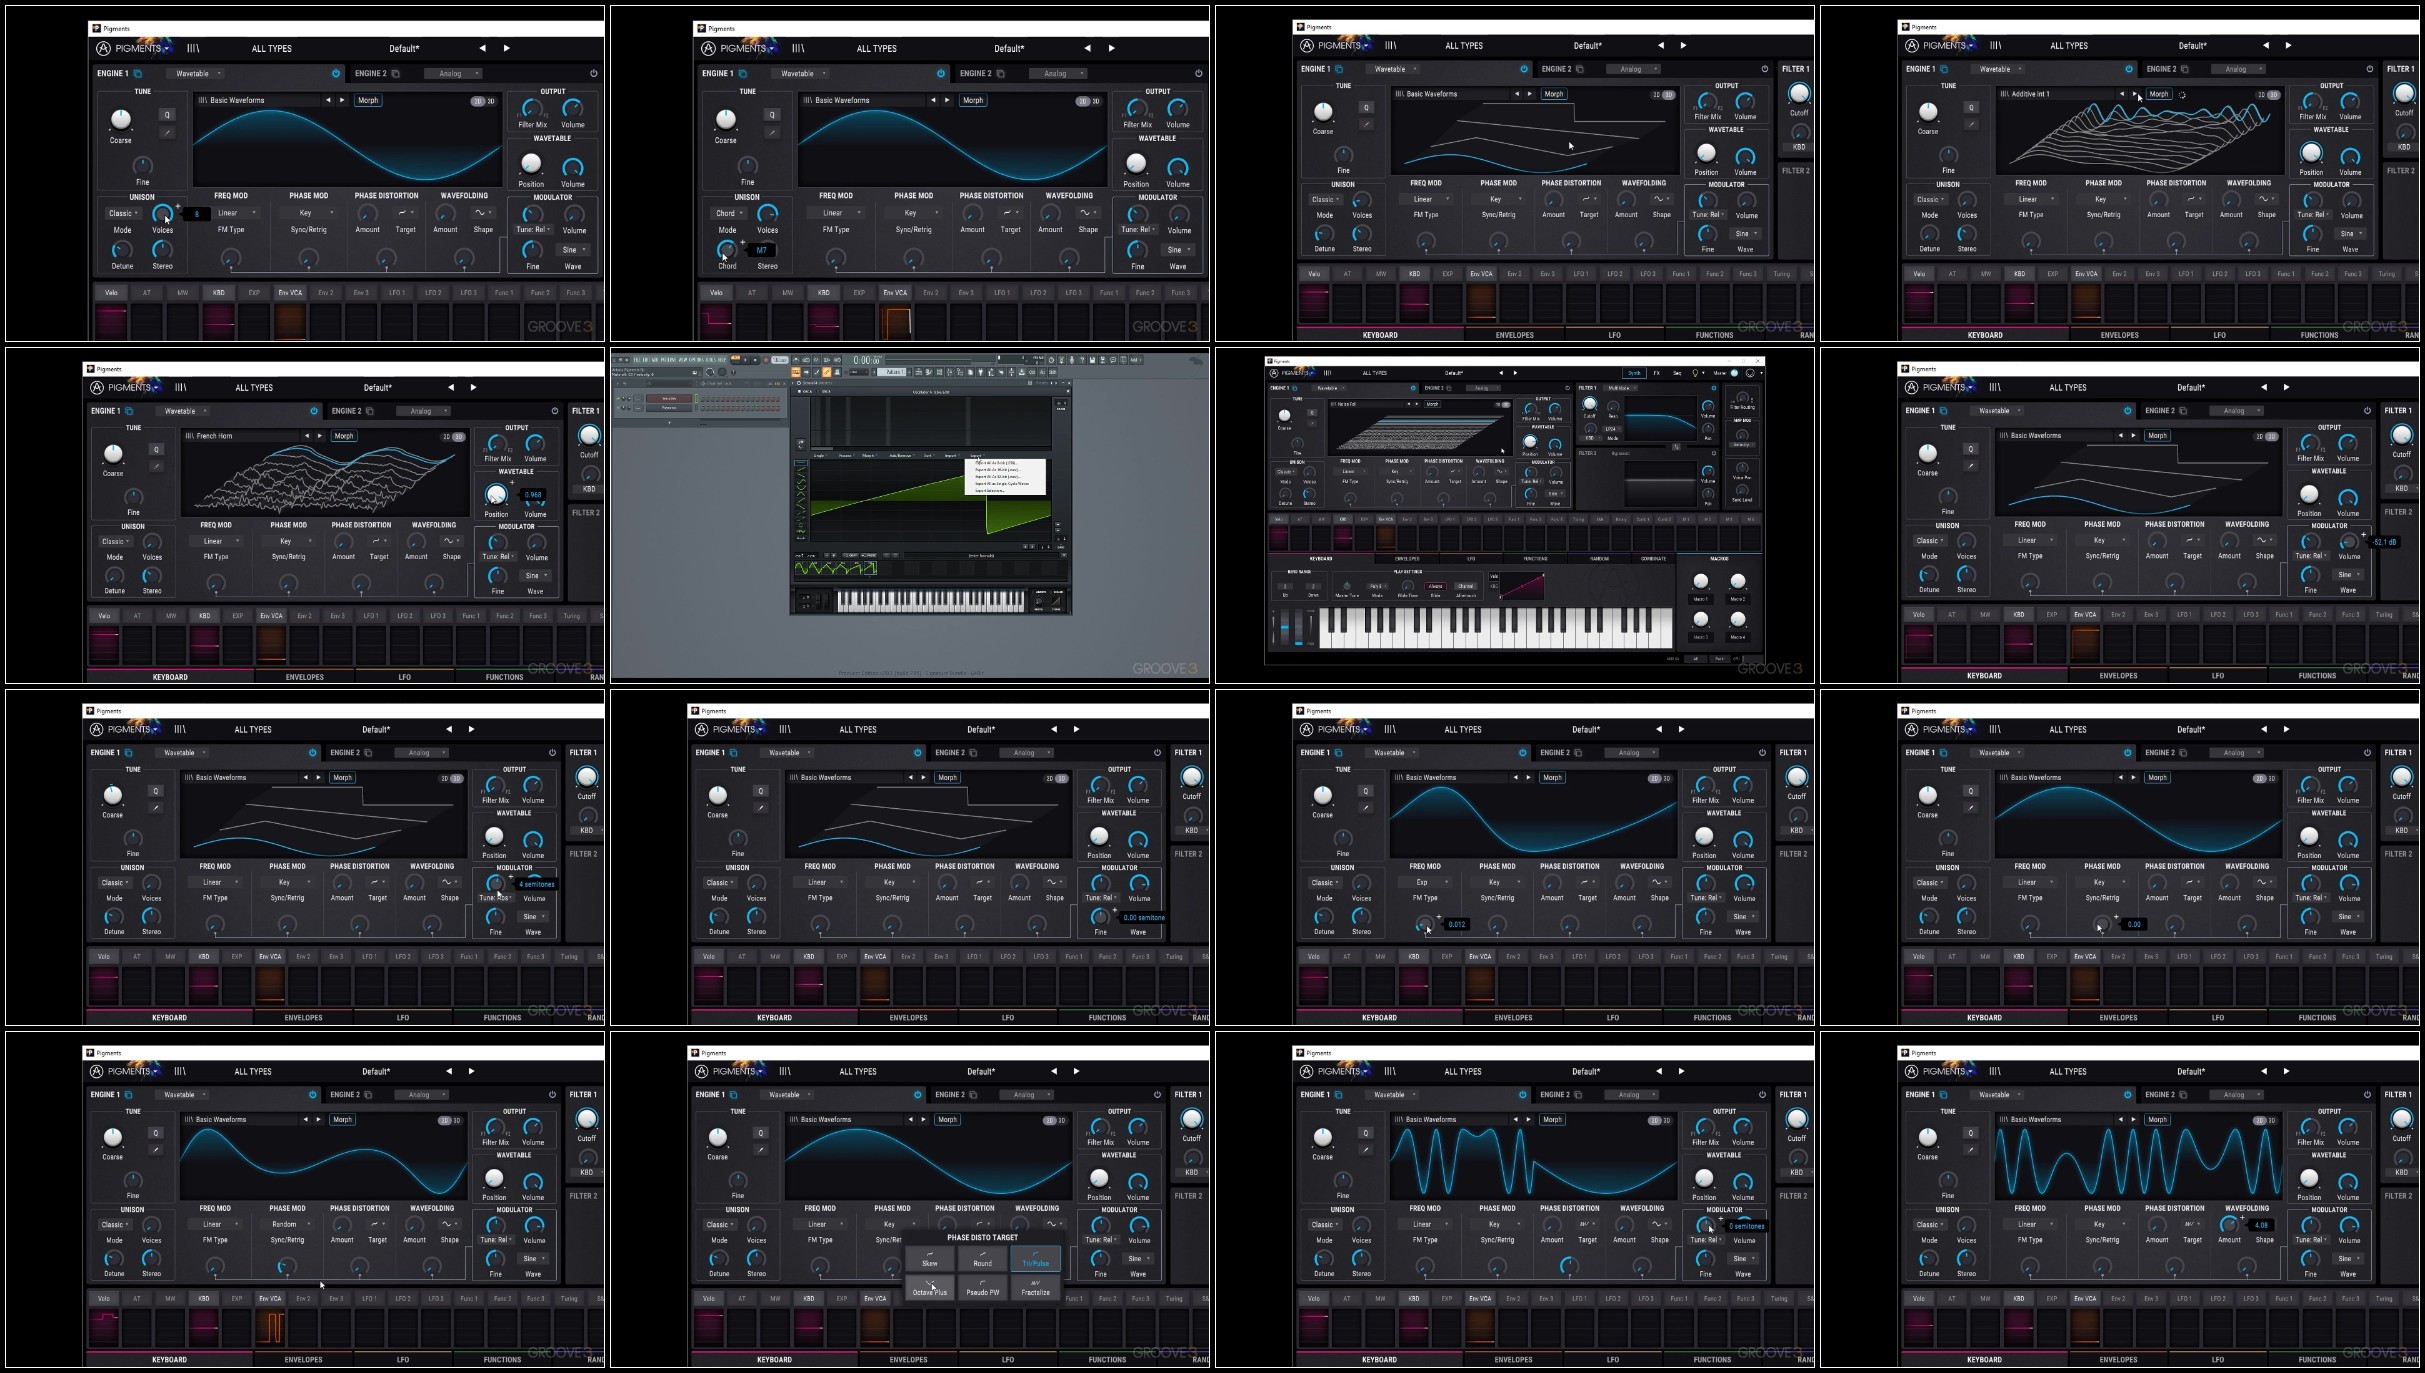Toggle the Q quantize button in the Chord-mode frame

pos(772,114)
